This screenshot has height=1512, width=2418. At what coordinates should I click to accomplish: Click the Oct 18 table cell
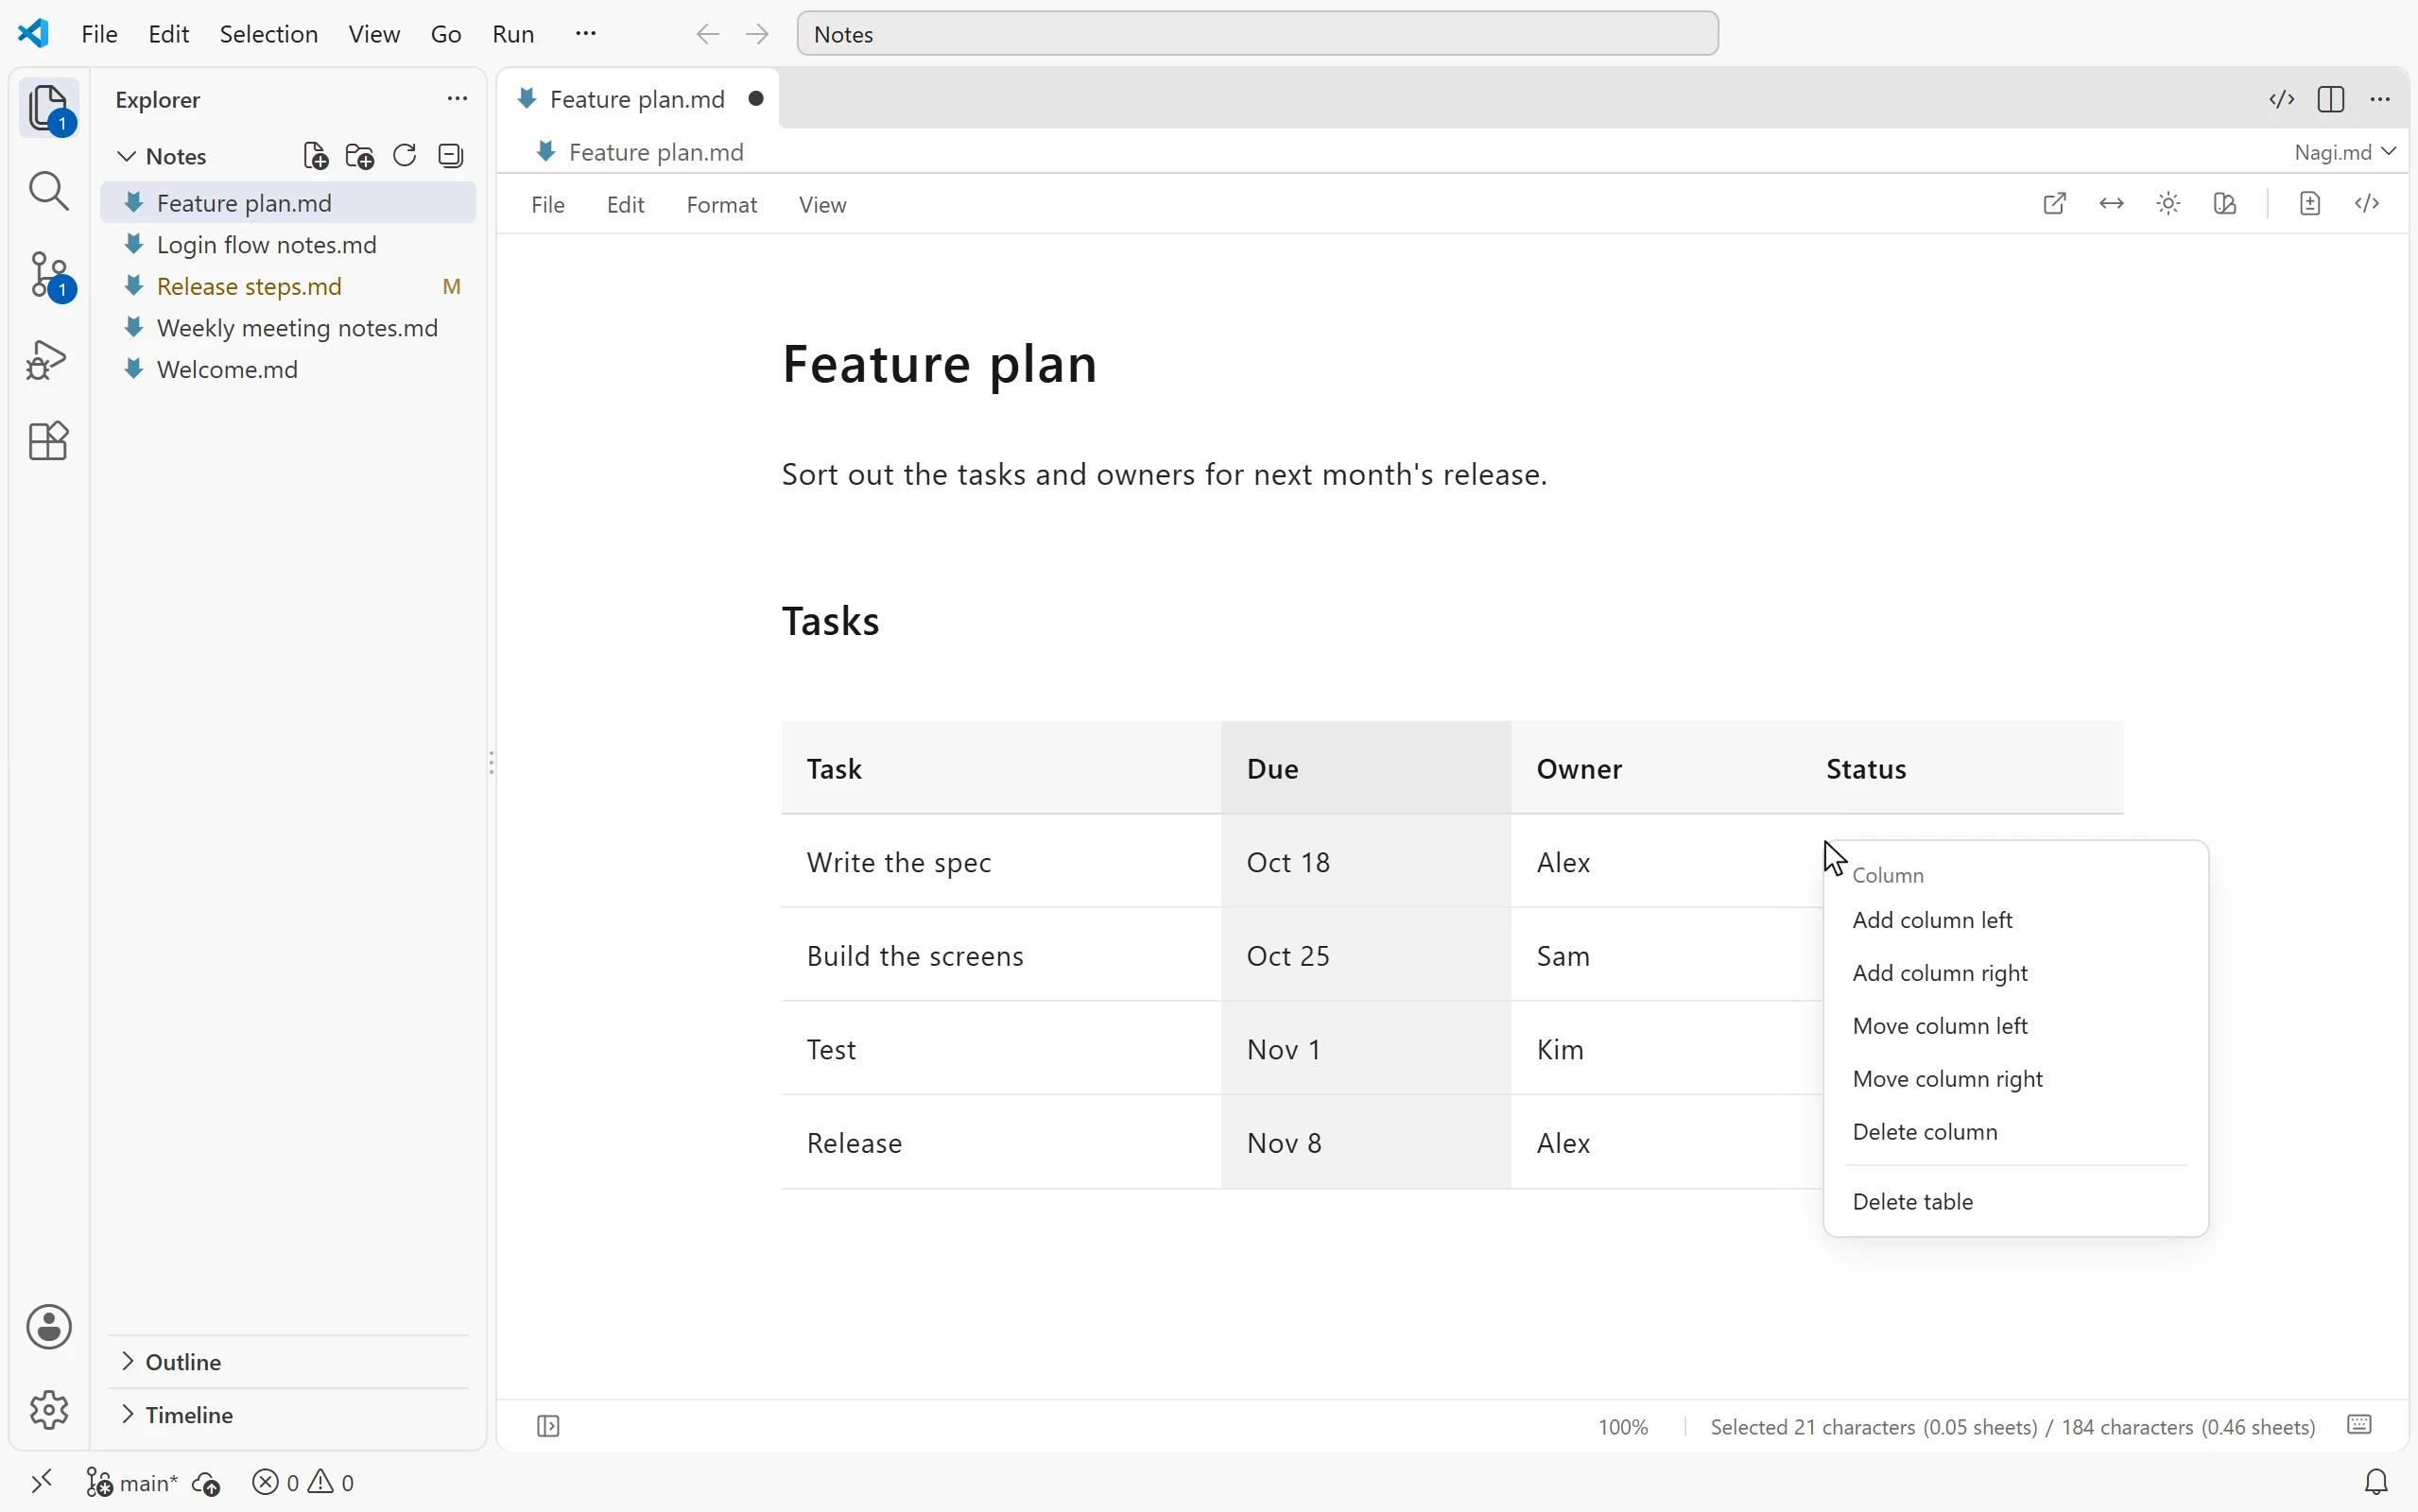click(1365, 862)
